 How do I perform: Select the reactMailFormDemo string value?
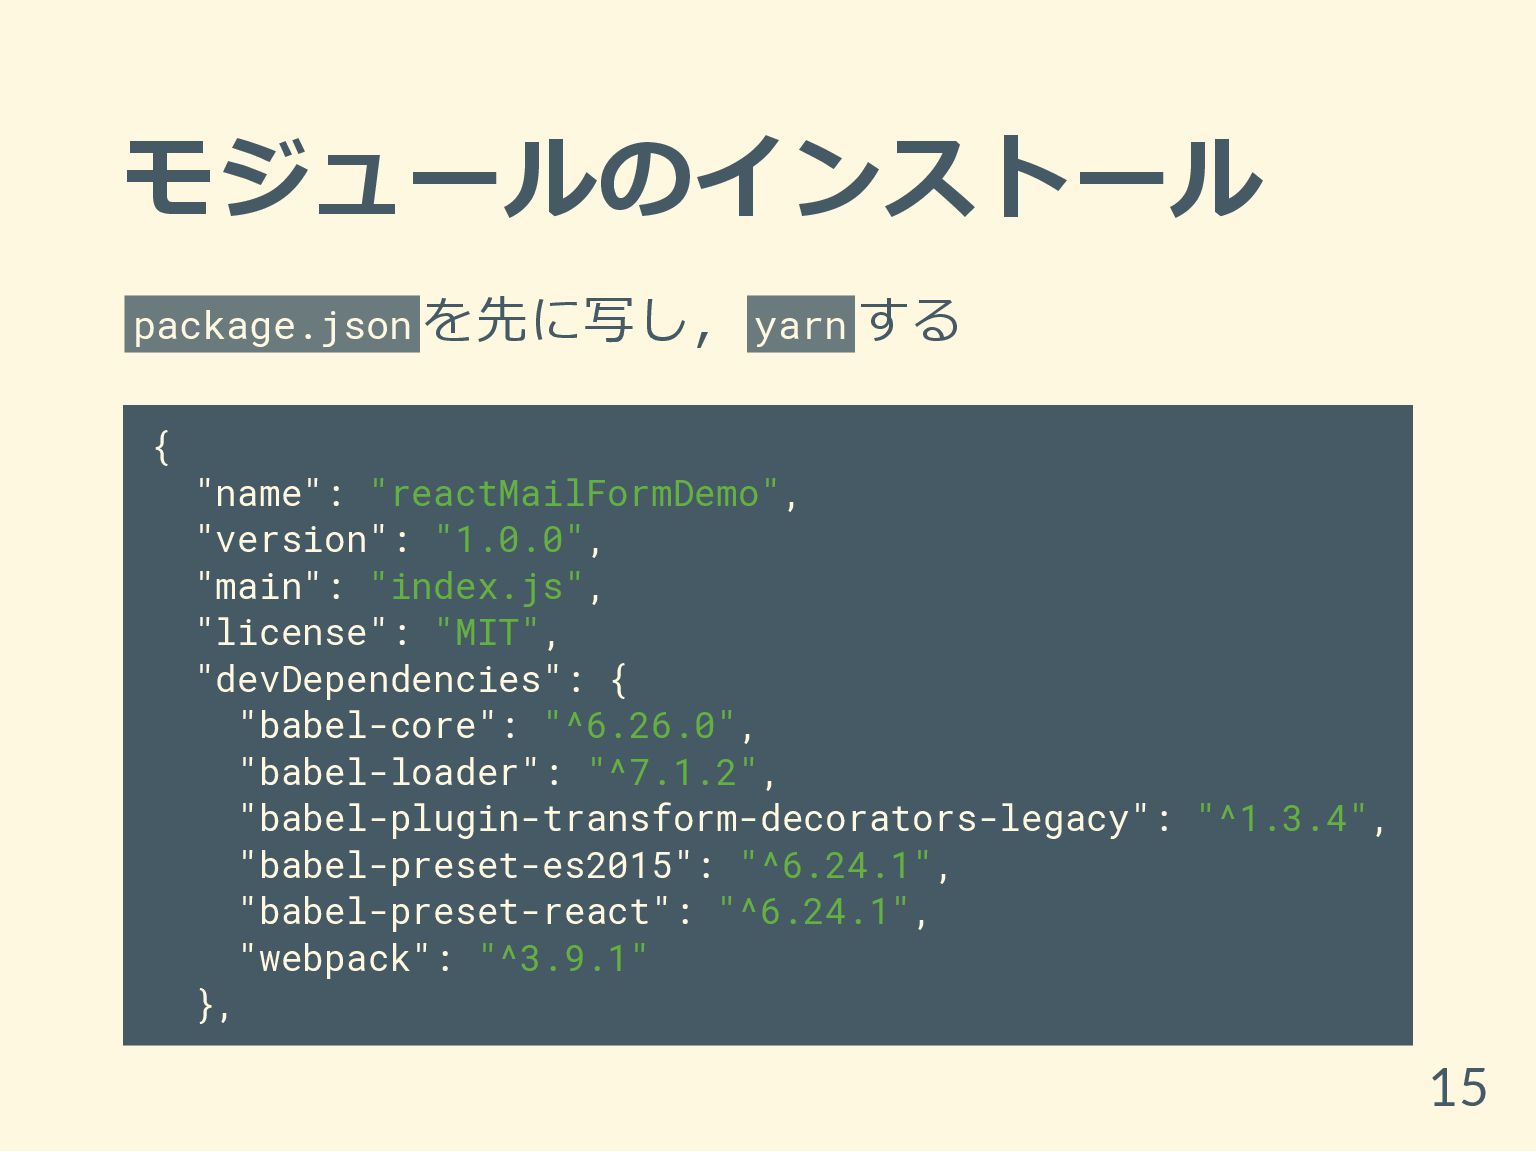pos(574,494)
